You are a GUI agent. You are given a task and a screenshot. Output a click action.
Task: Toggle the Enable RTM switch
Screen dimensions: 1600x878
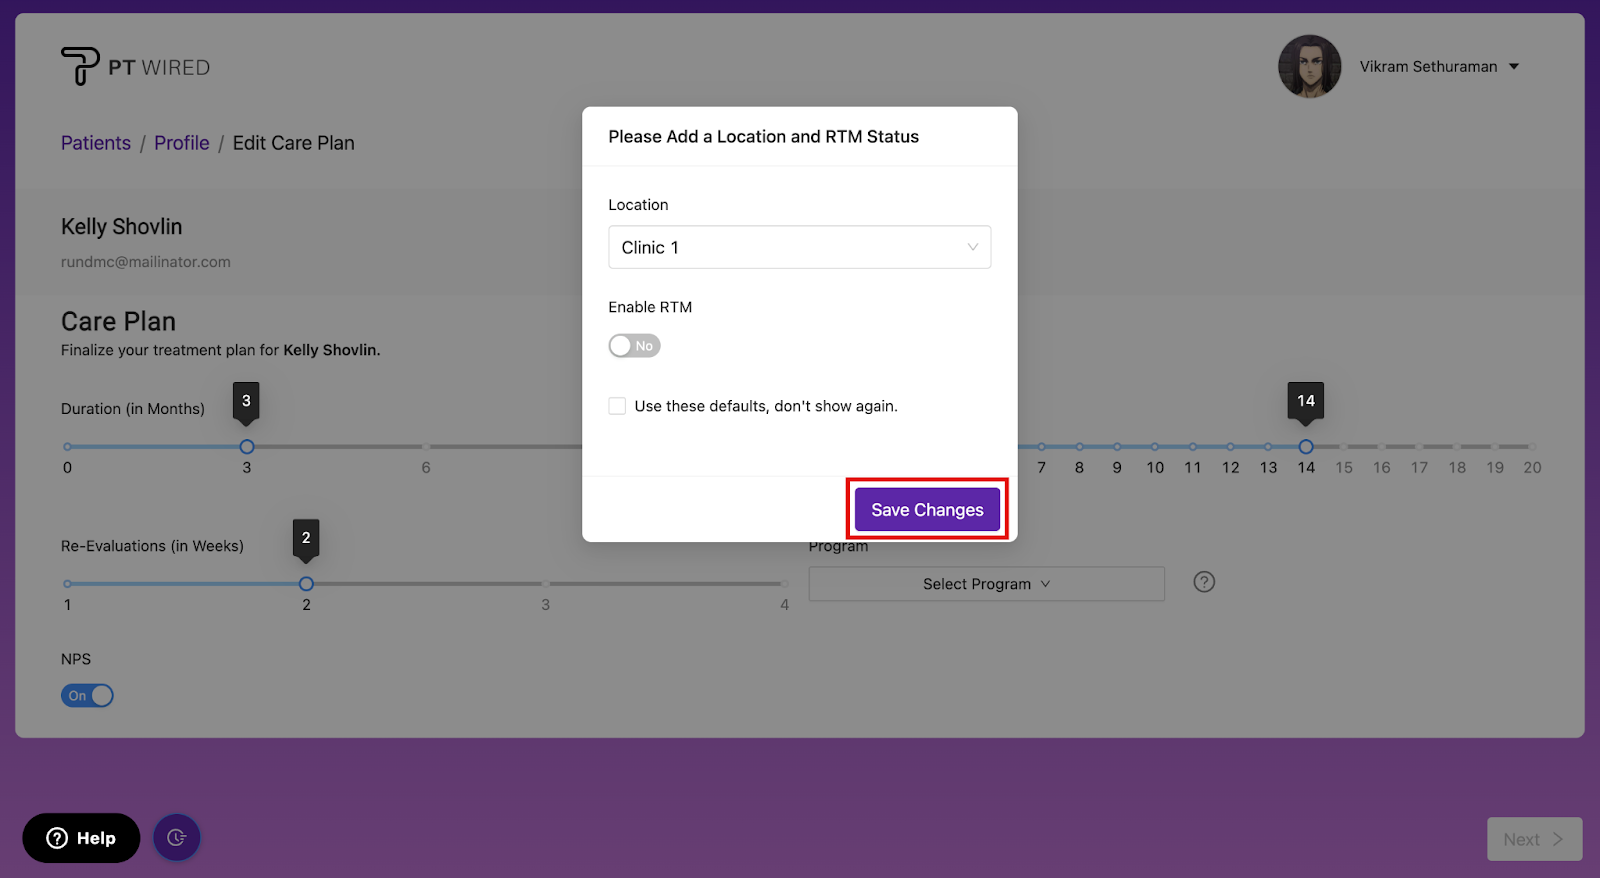click(634, 346)
